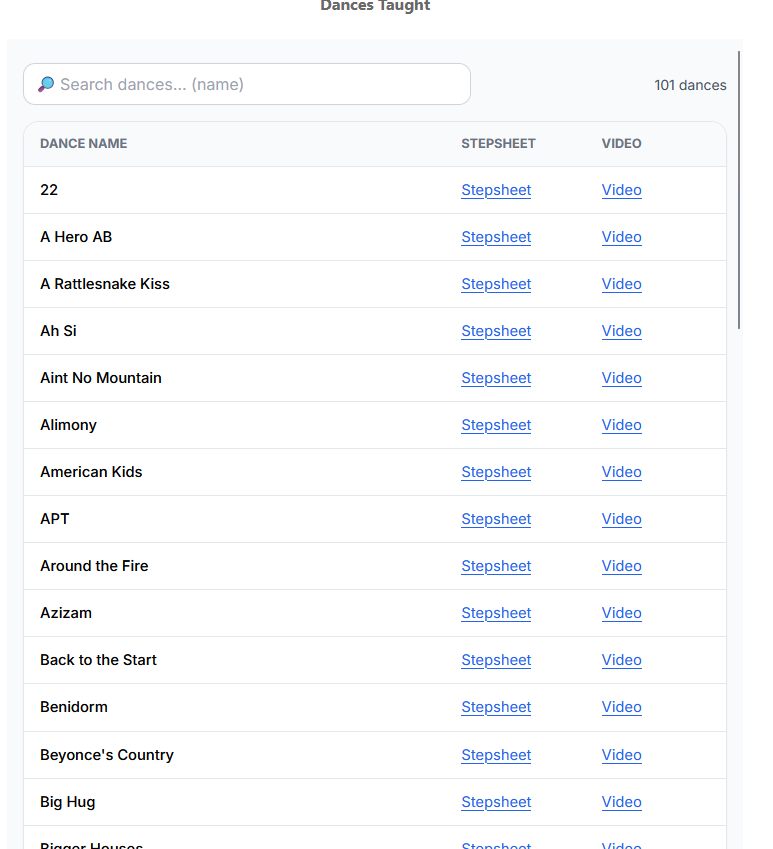
Task: Click the magnifying glass search icon
Action: coord(46,85)
